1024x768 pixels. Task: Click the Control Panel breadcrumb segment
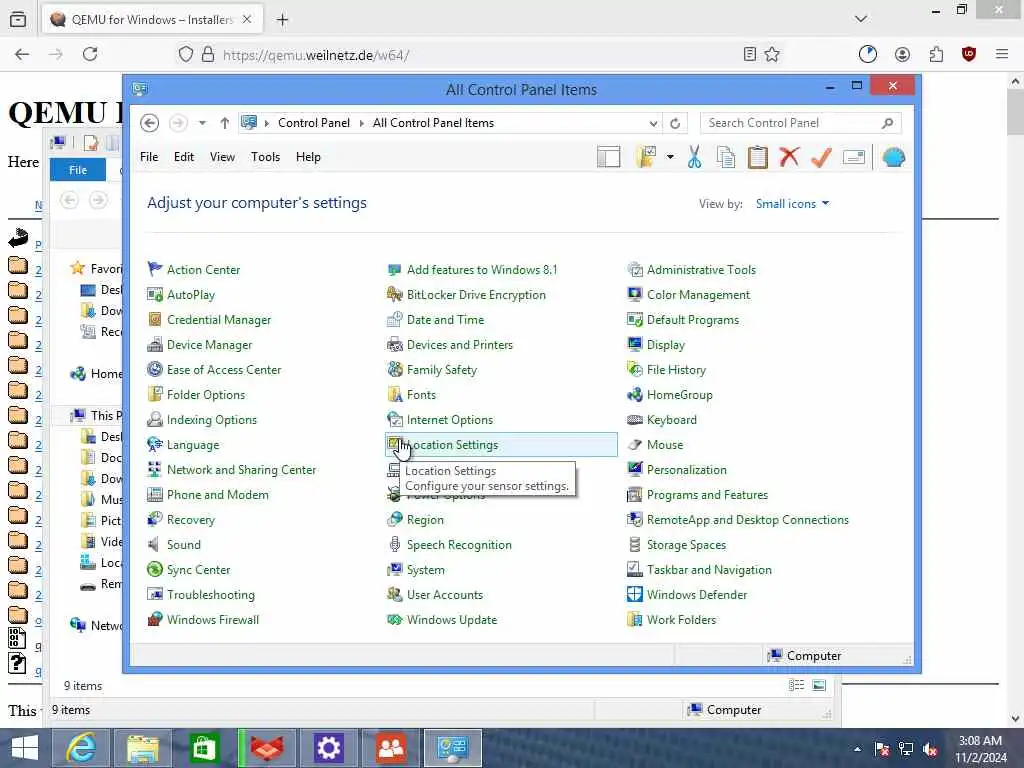(x=314, y=123)
